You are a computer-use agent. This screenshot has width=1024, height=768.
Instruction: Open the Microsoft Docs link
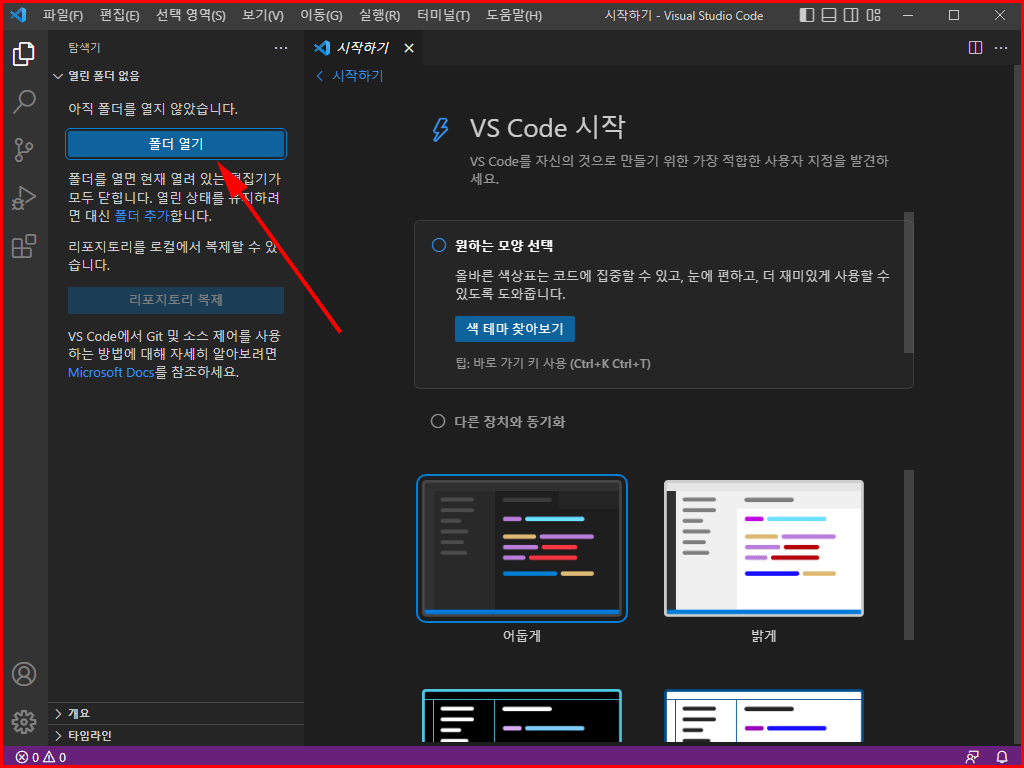coord(111,372)
